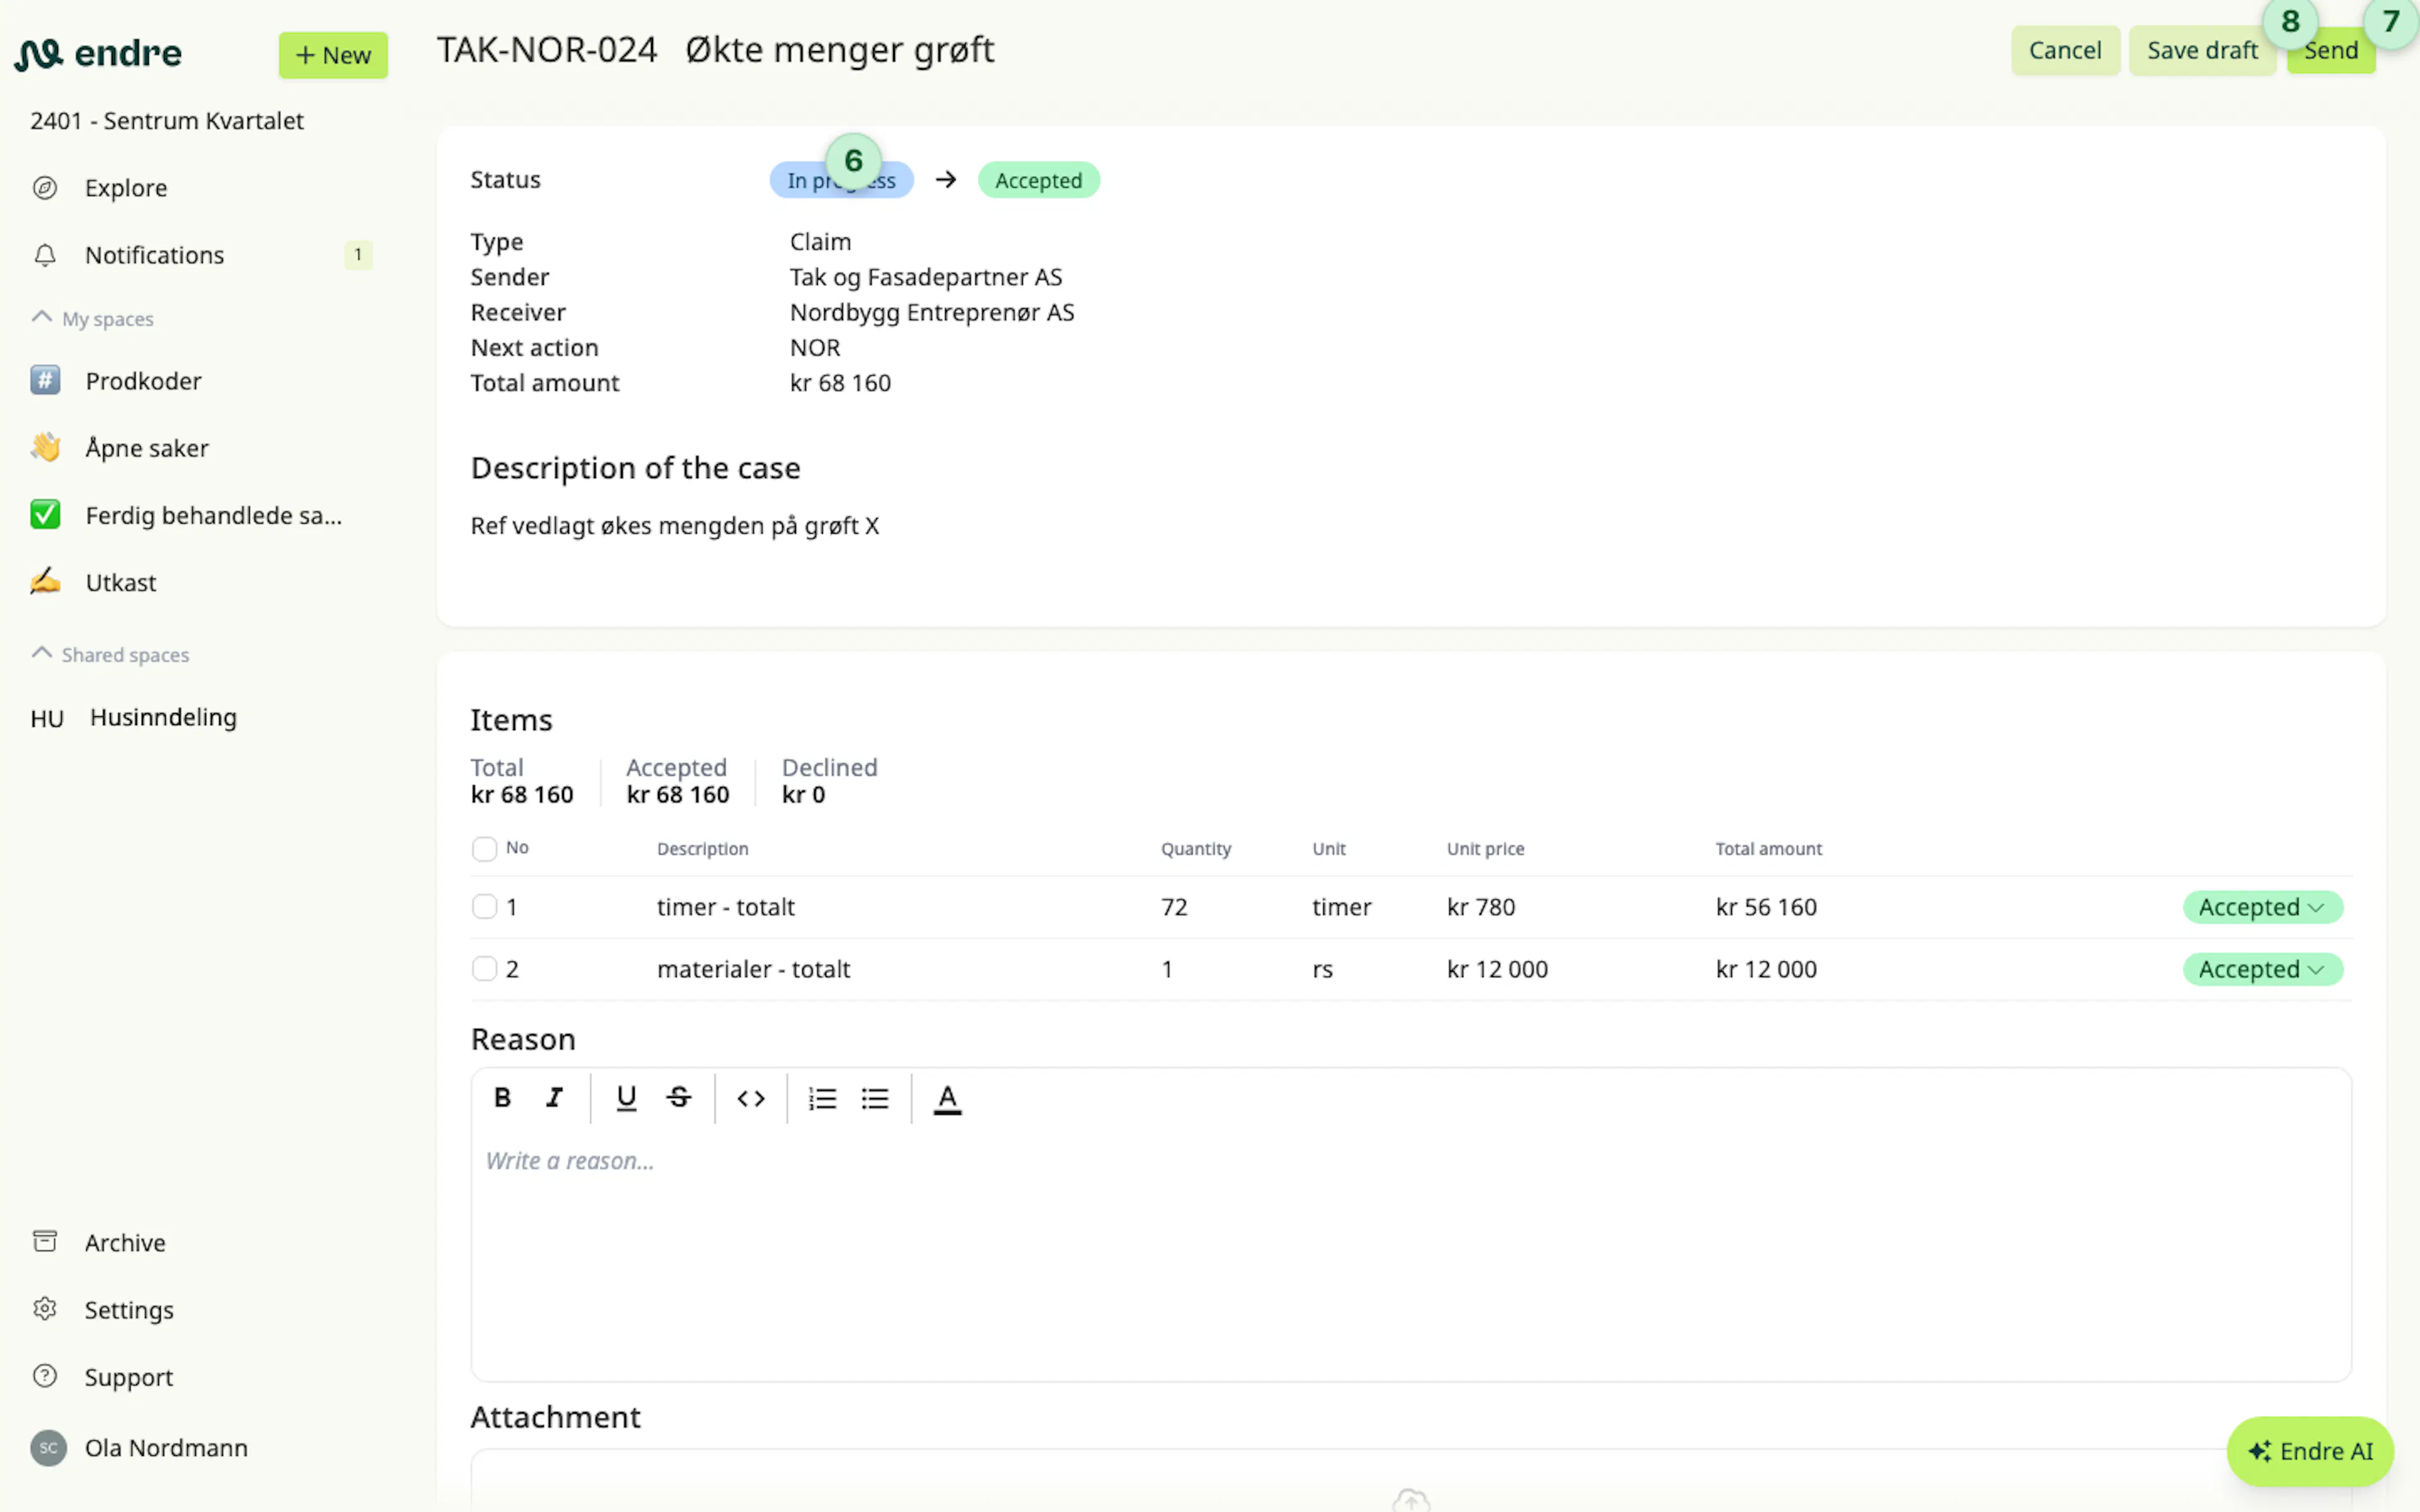Click the case ID TAK-NOR-024
Screen dimensions: 2420x1512
tap(547, 50)
